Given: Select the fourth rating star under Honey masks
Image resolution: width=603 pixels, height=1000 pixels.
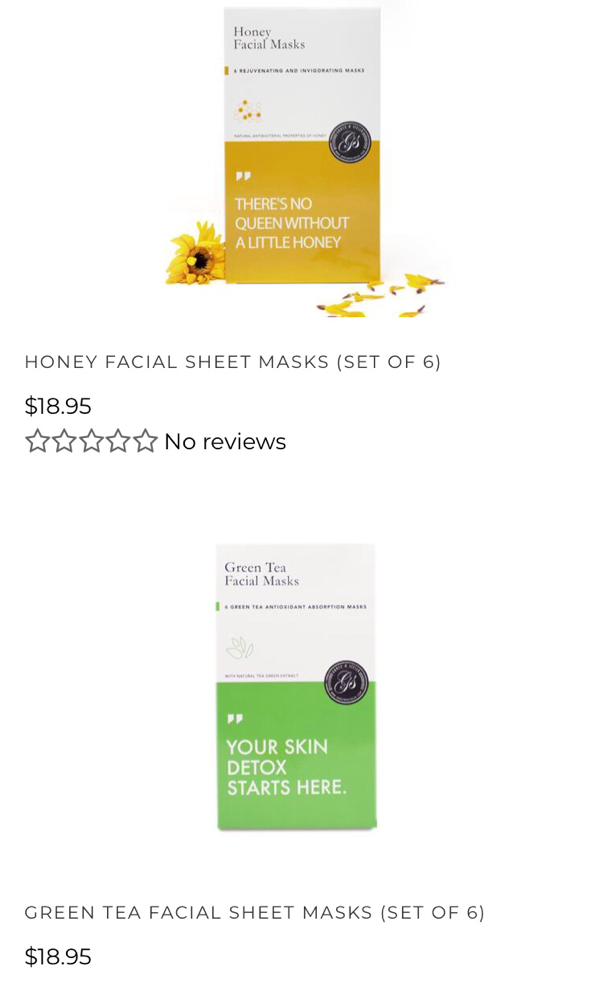Looking at the screenshot, I should pos(118,441).
